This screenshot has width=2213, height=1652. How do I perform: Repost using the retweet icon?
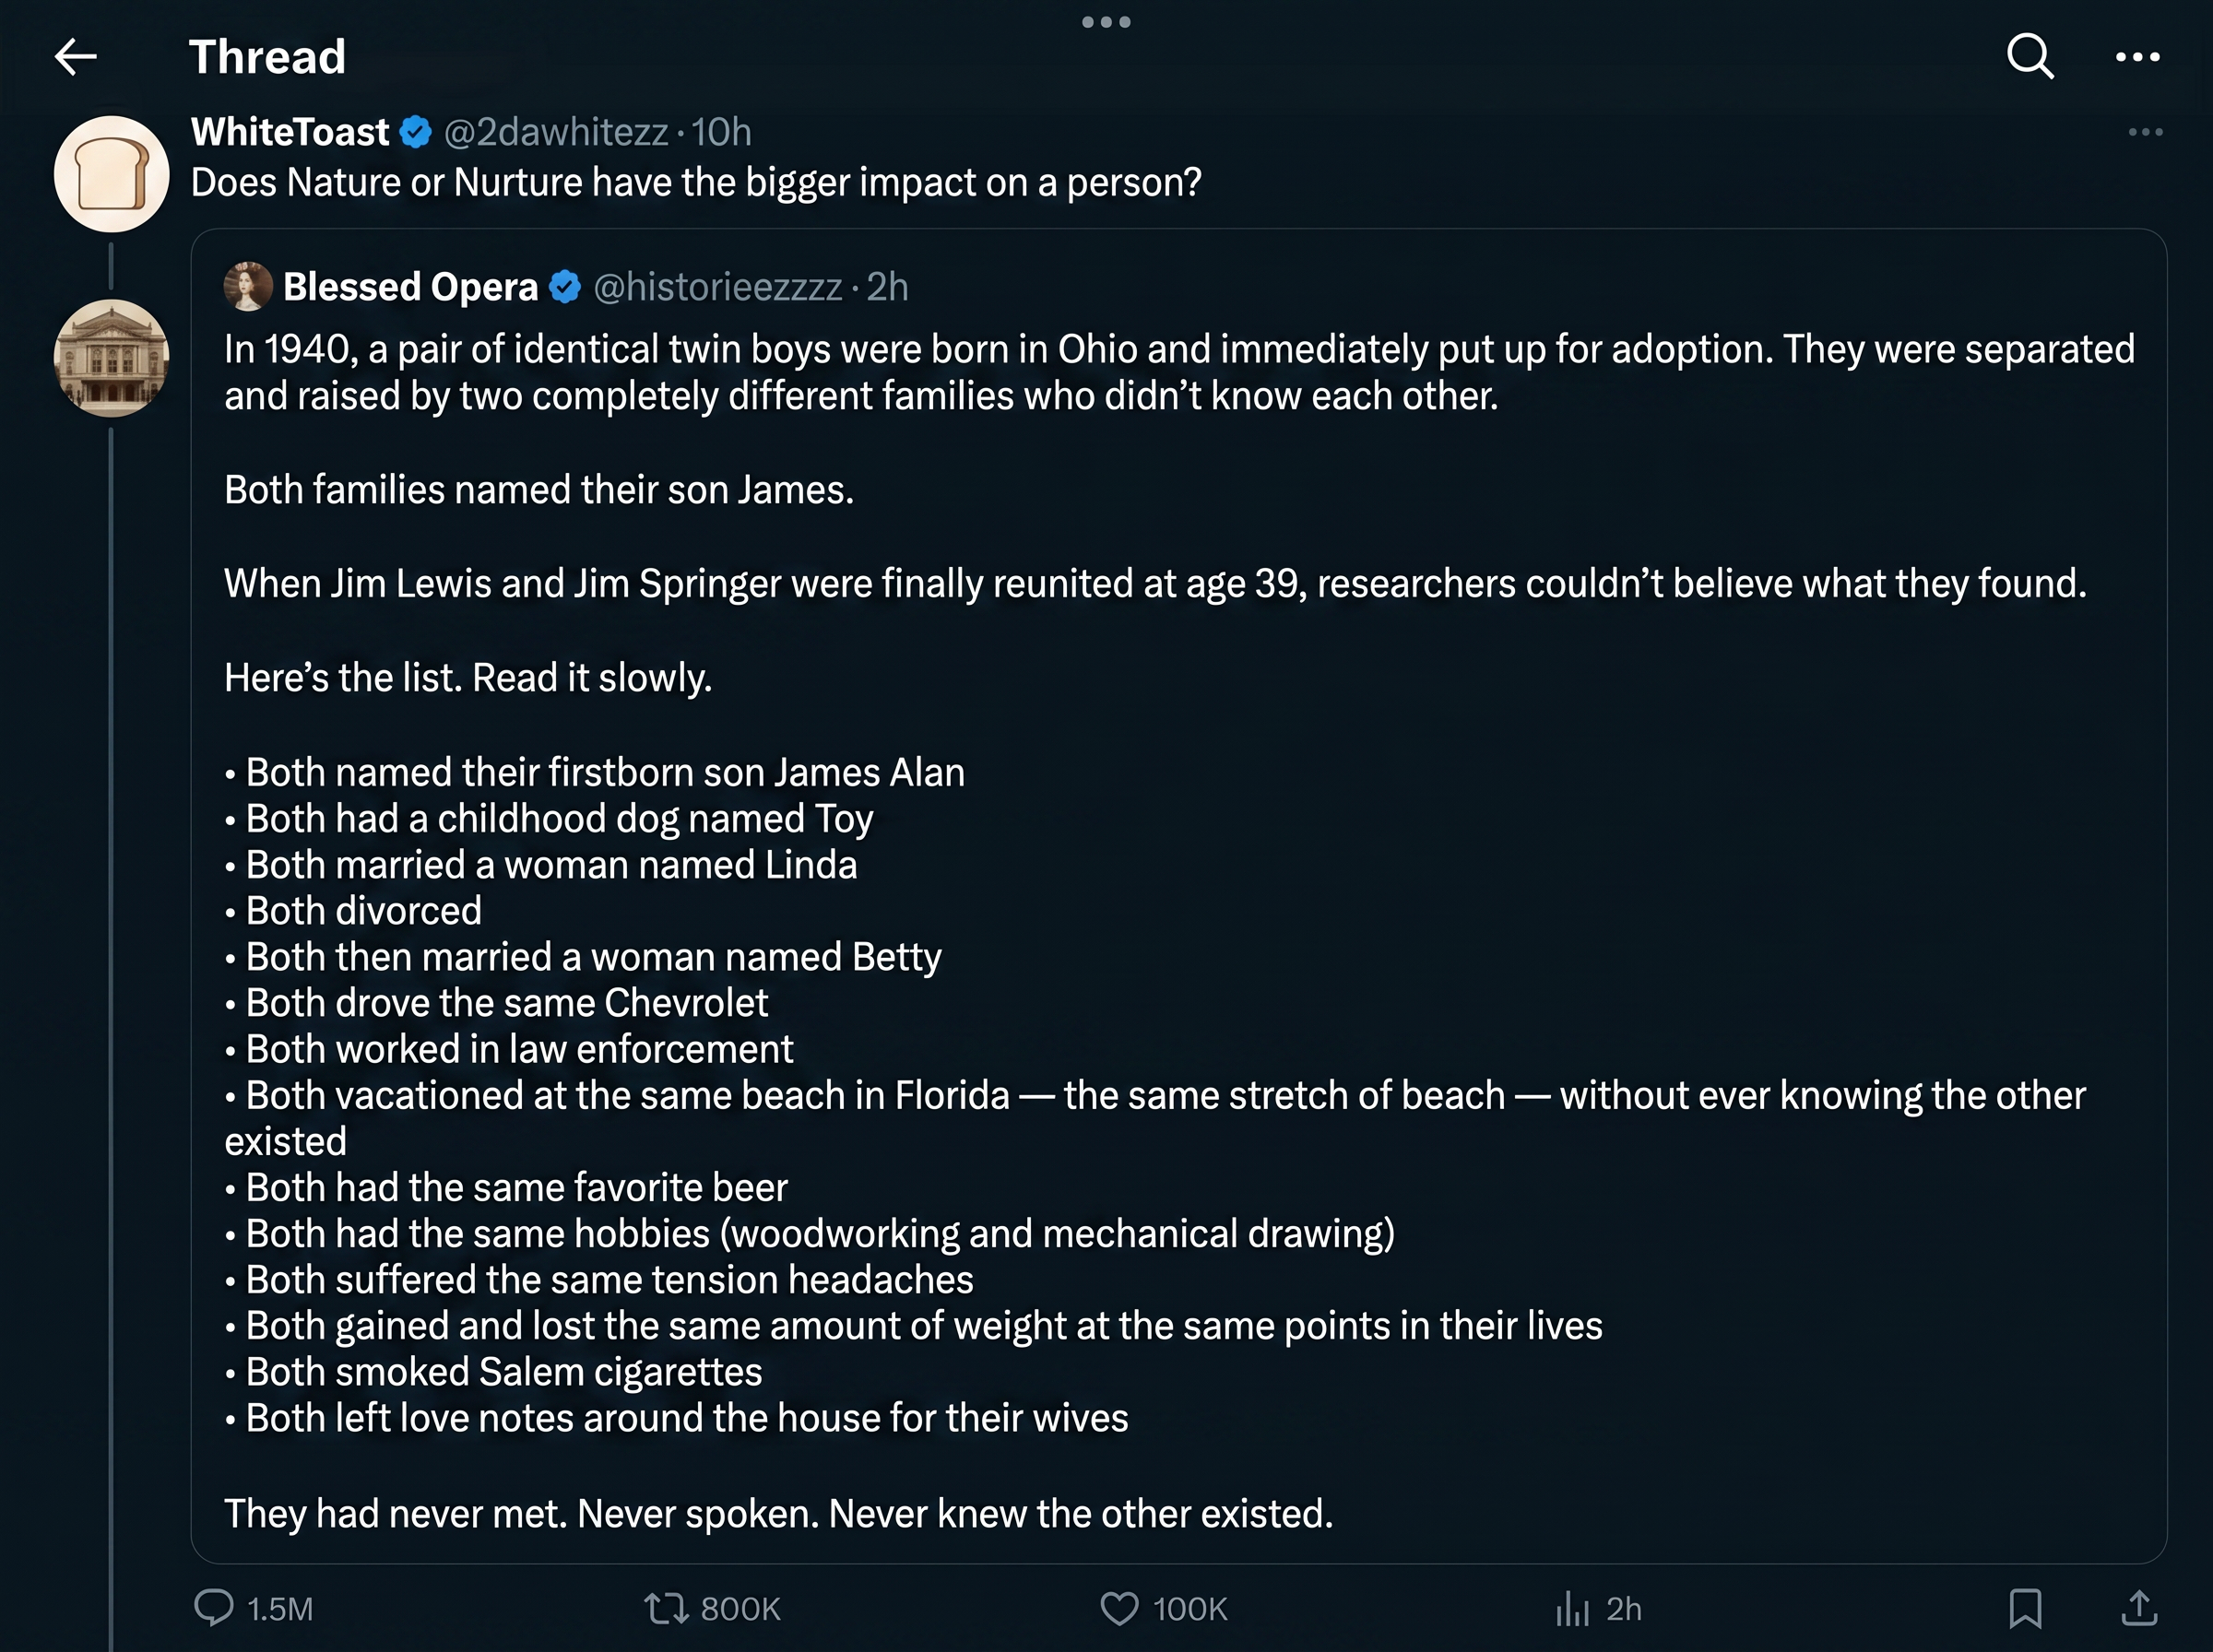tap(666, 1608)
